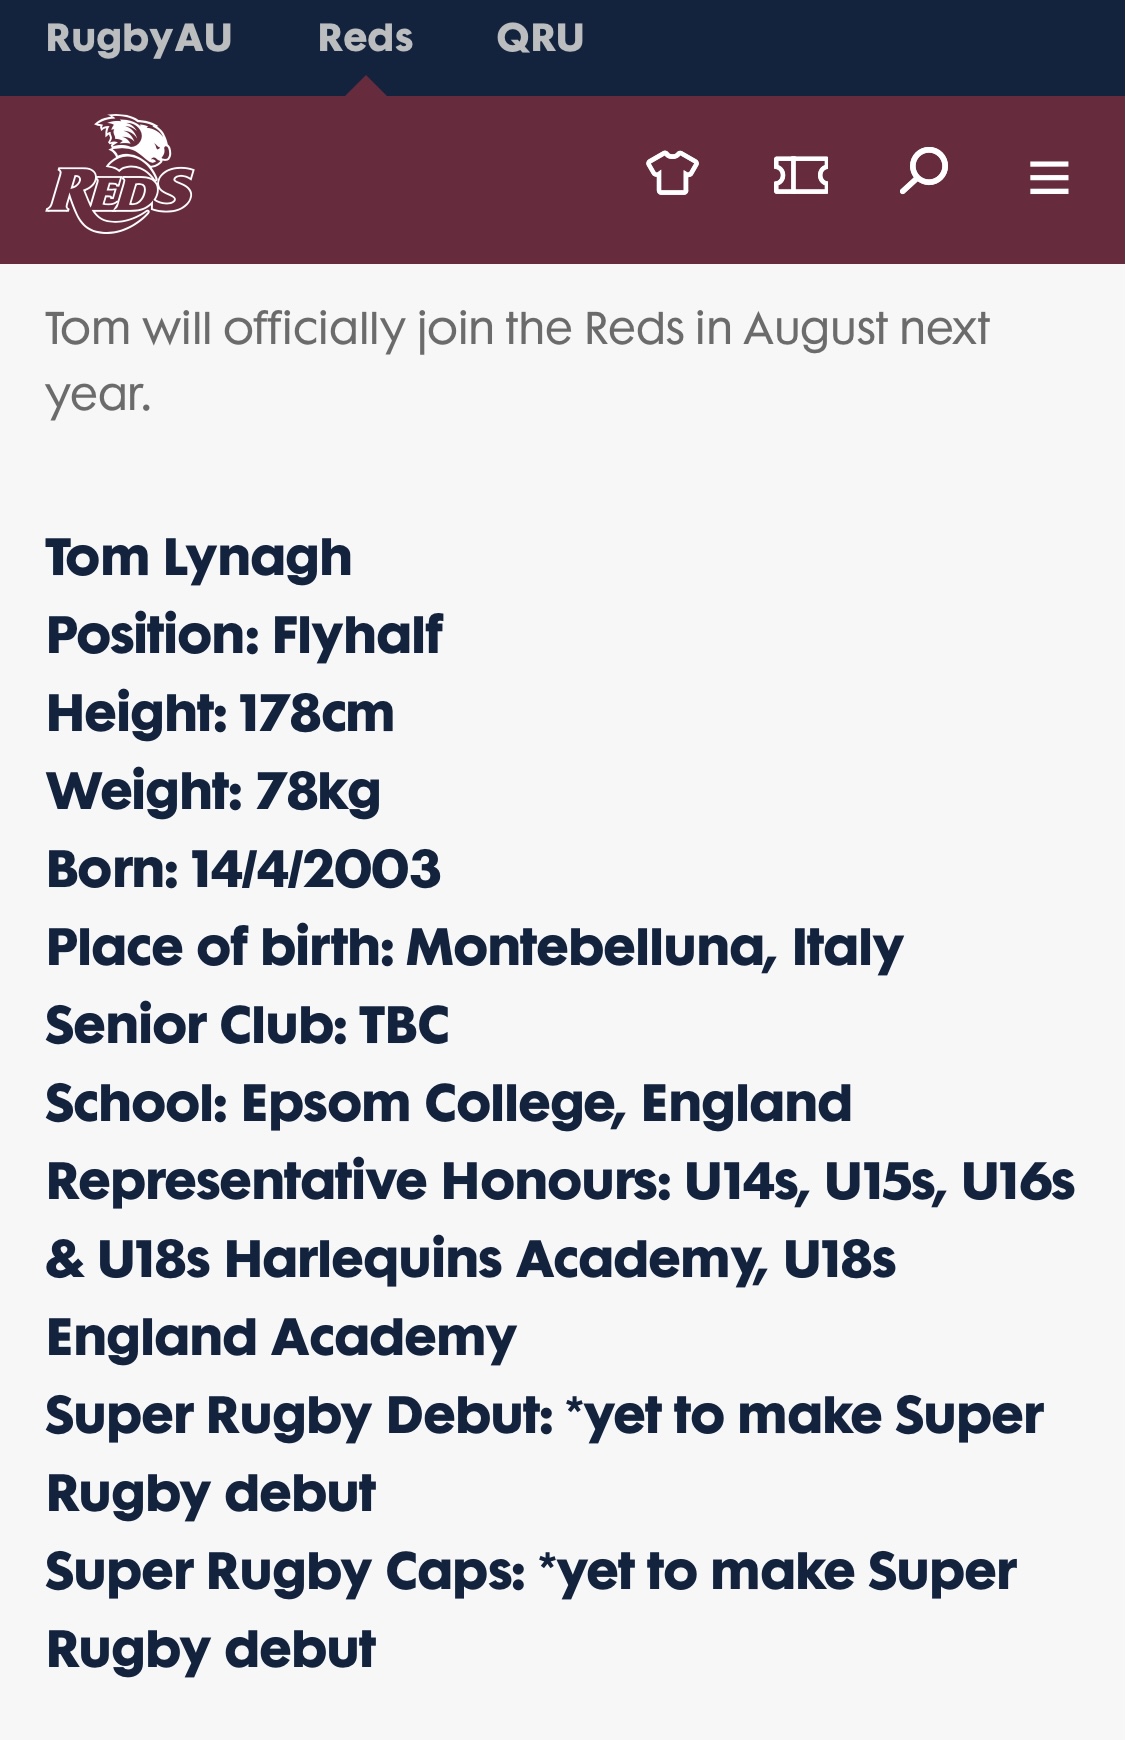Switch to the RugbyAU tab
Viewport: 1125px width, 1740px height.
[139, 38]
